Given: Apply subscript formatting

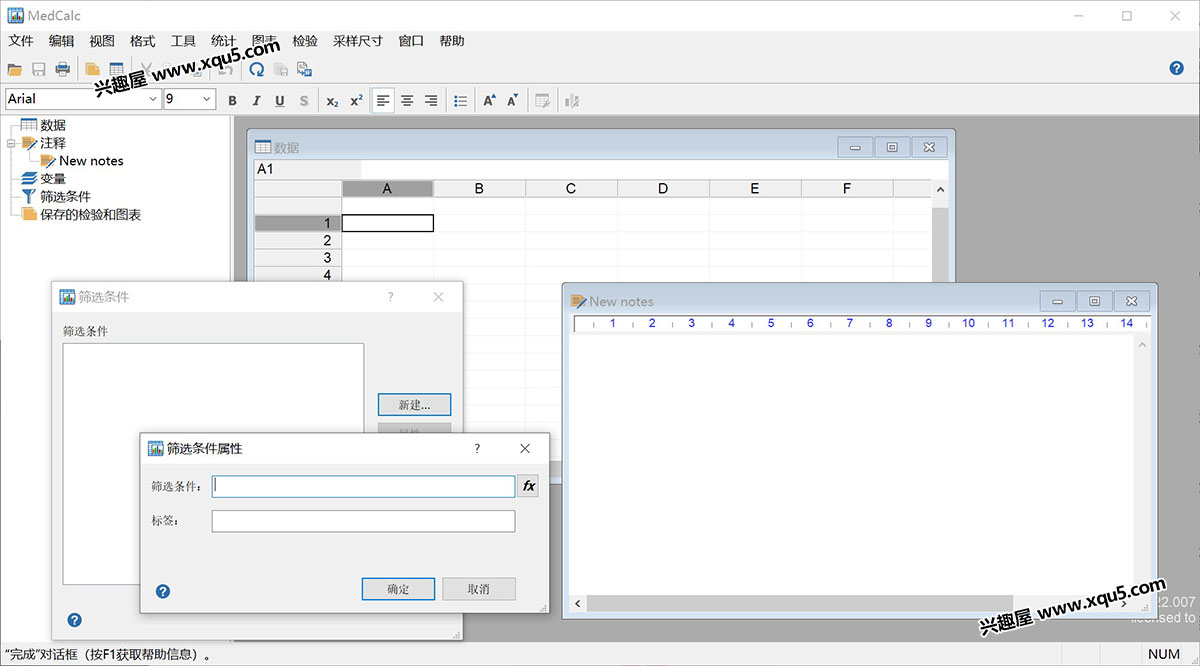Looking at the screenshot, I should tap(333, 101).
